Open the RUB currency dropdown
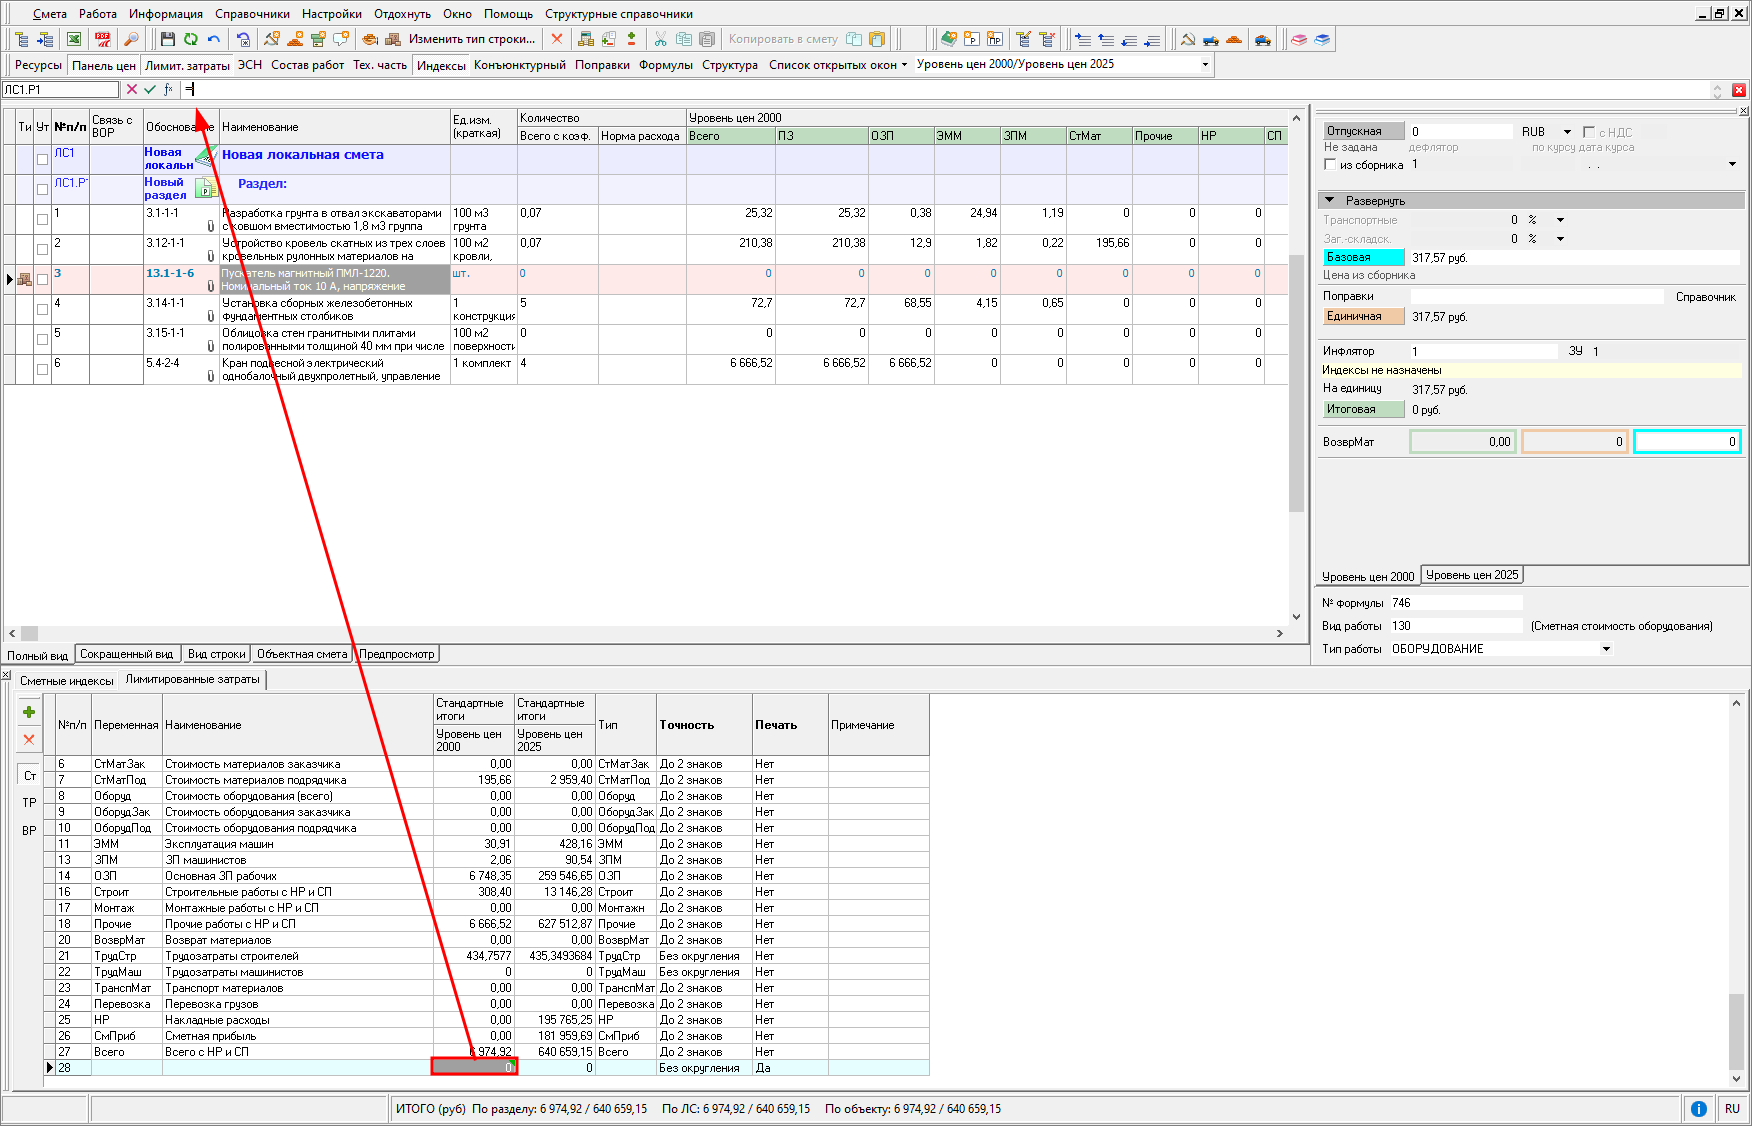The width and height of the screenshot is (1752, 1126). tap(1567, 132)
